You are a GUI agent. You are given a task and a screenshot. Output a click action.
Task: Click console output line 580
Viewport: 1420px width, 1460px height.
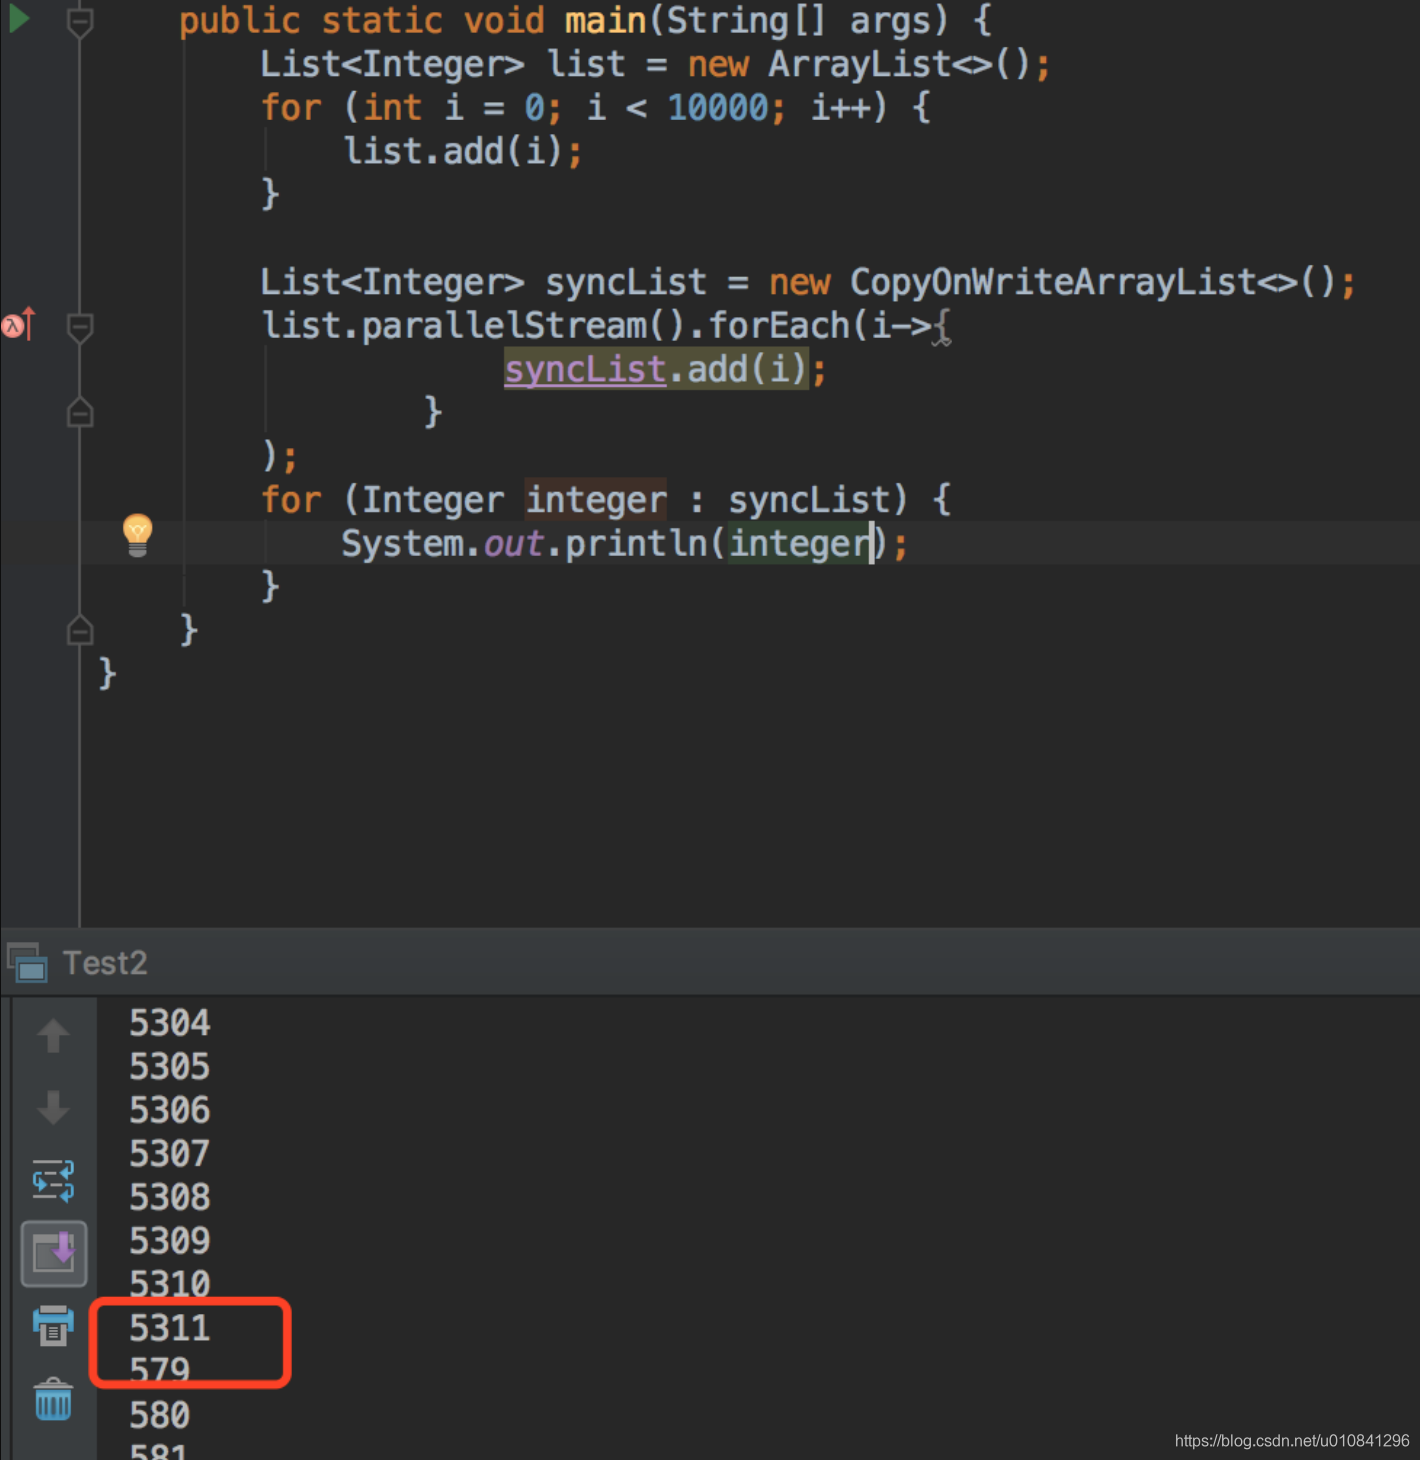coord(160,1414)
